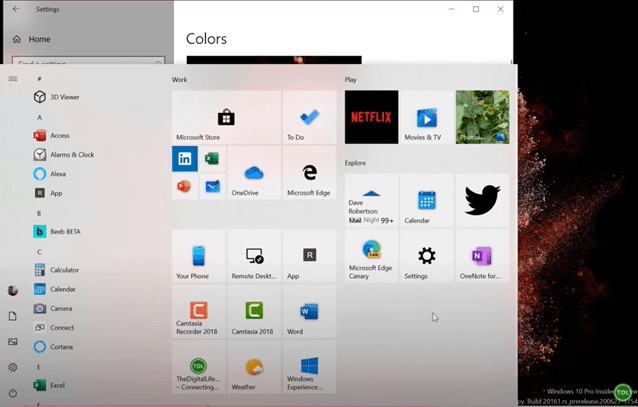Viewport: 638px width, 407px height.
Task: Open the Movies & TV tile
Action: [427, 117]
